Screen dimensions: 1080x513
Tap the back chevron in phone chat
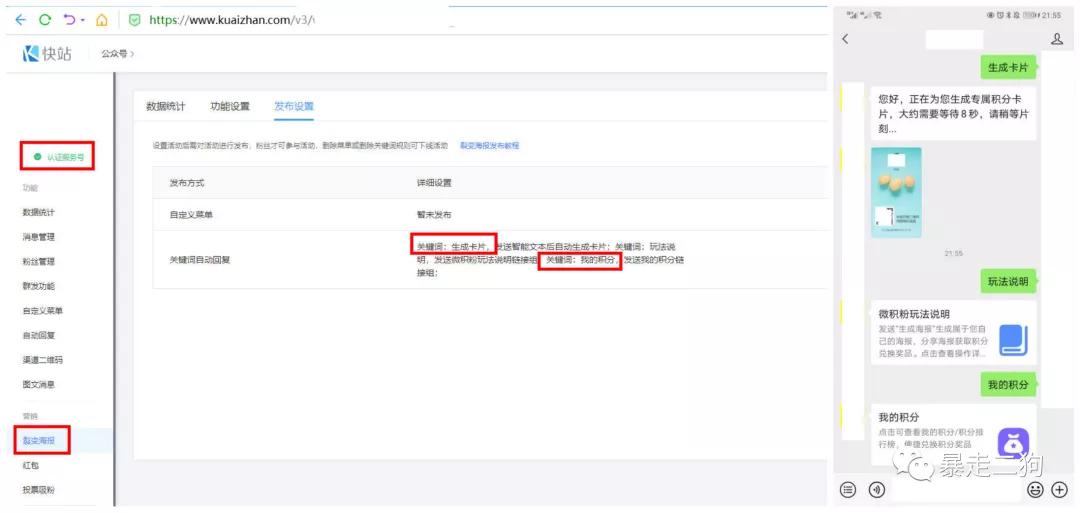(x=846, y=39)
